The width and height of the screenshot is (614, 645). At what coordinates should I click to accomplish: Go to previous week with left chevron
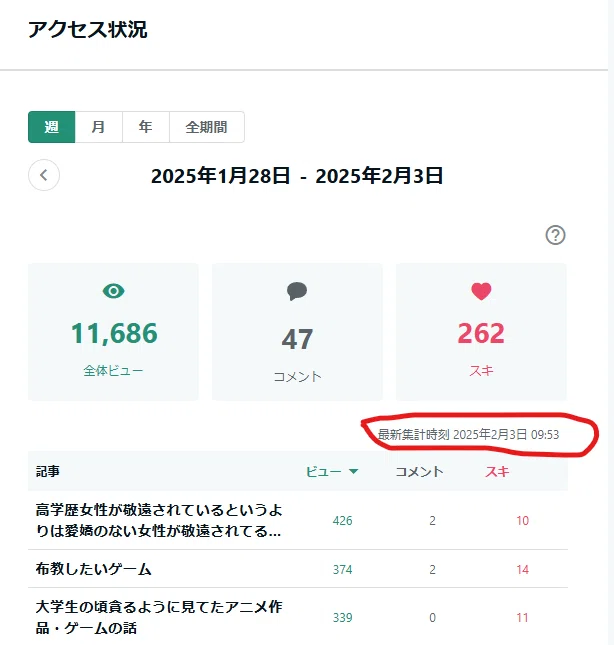tap(44, 175)
